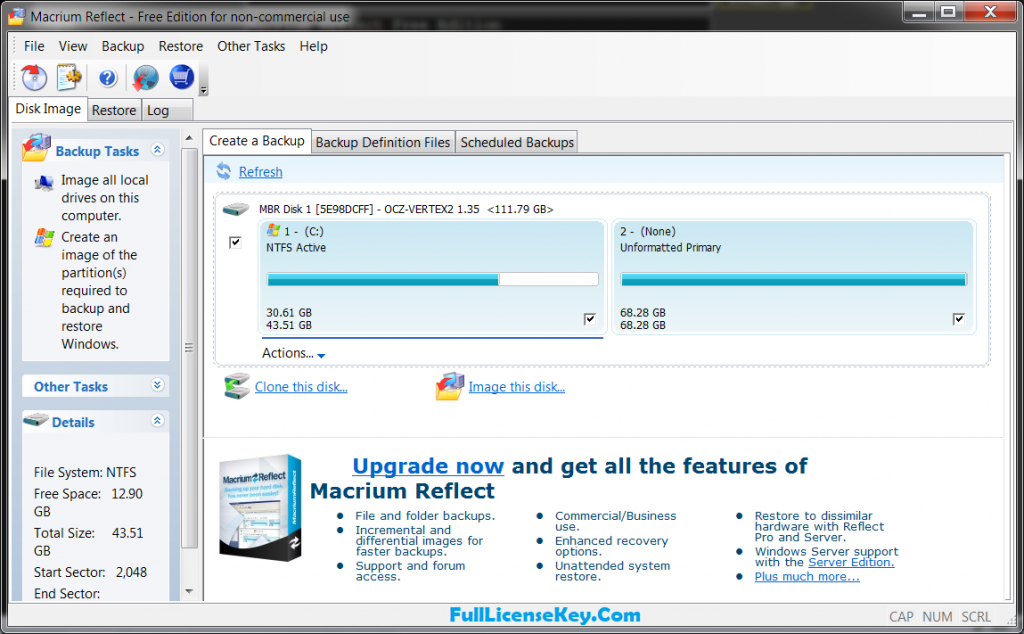
Task: Click the left panel scroll down arrow
Action: [x=189, y=592]
